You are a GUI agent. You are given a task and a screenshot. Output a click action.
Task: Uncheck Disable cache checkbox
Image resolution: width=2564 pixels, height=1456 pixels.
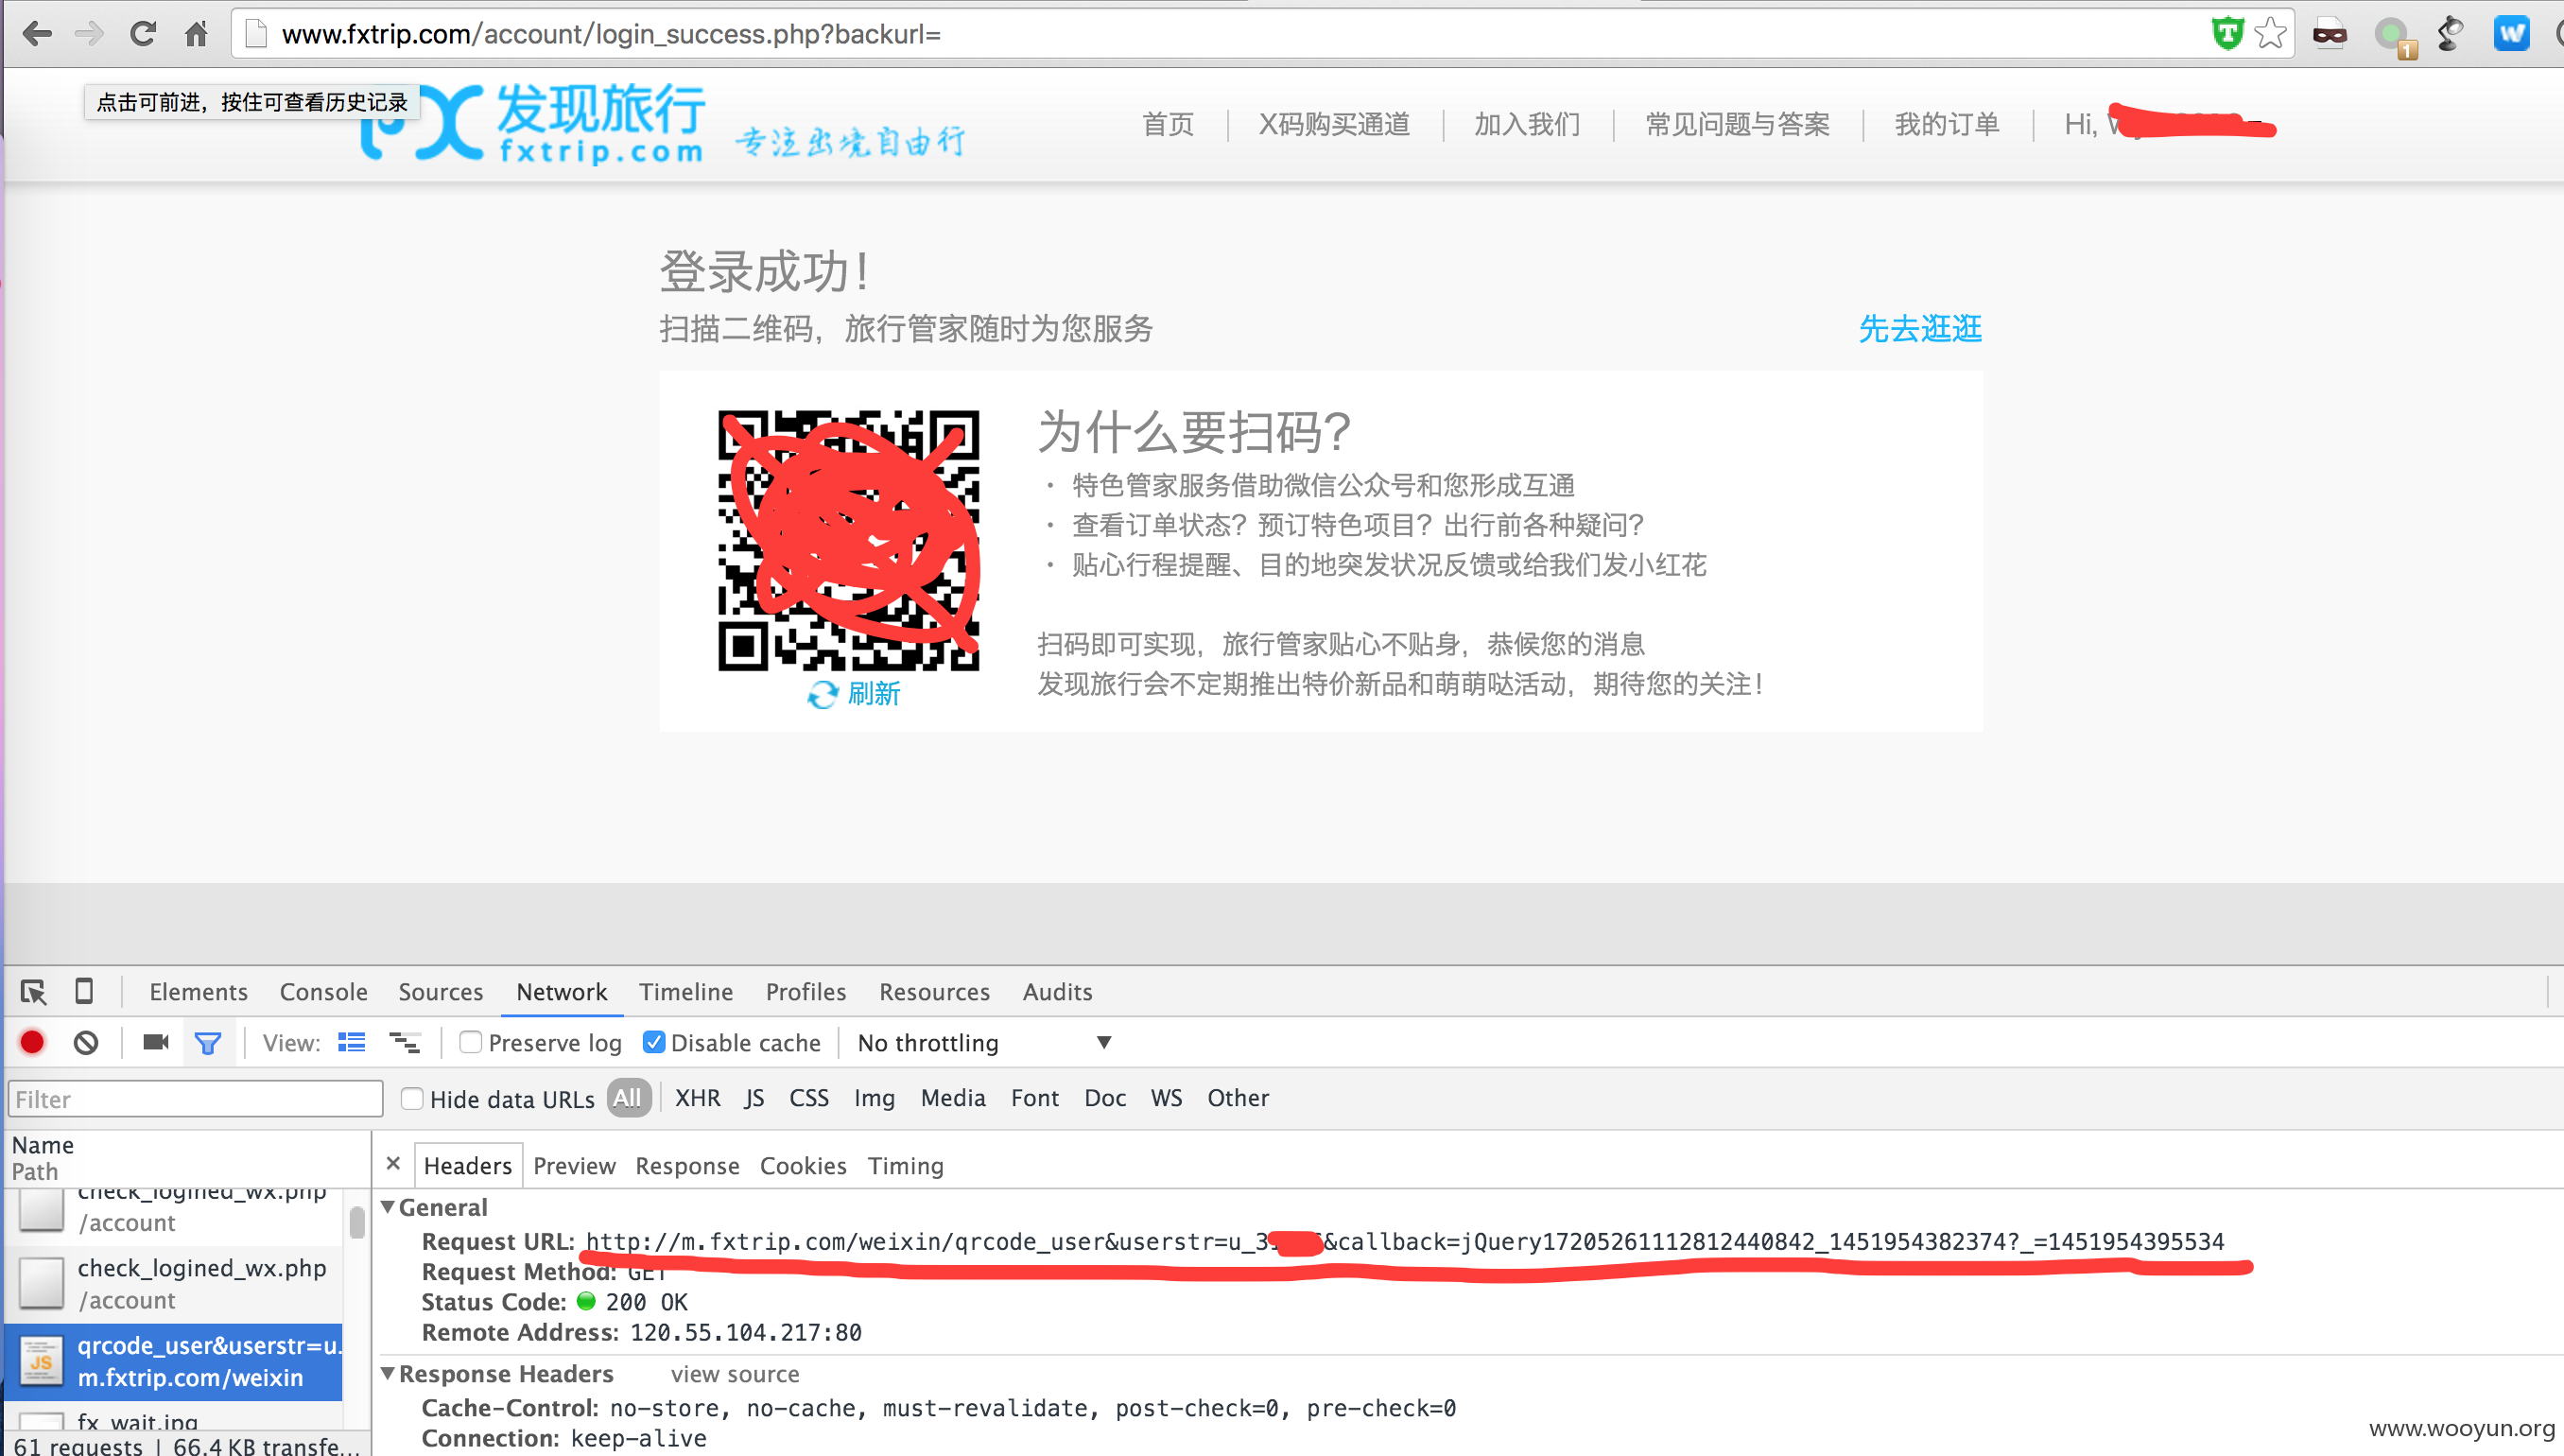[654, 1043]
